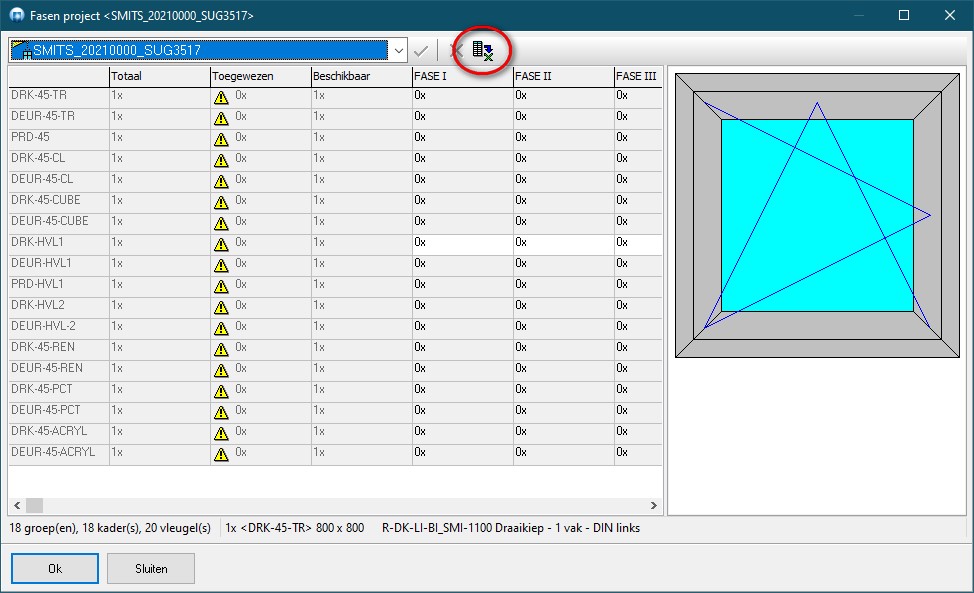Click the FASE I column header
Image resolution: width=974 pixels, height=593 pixels.
[x=463, y=76]
